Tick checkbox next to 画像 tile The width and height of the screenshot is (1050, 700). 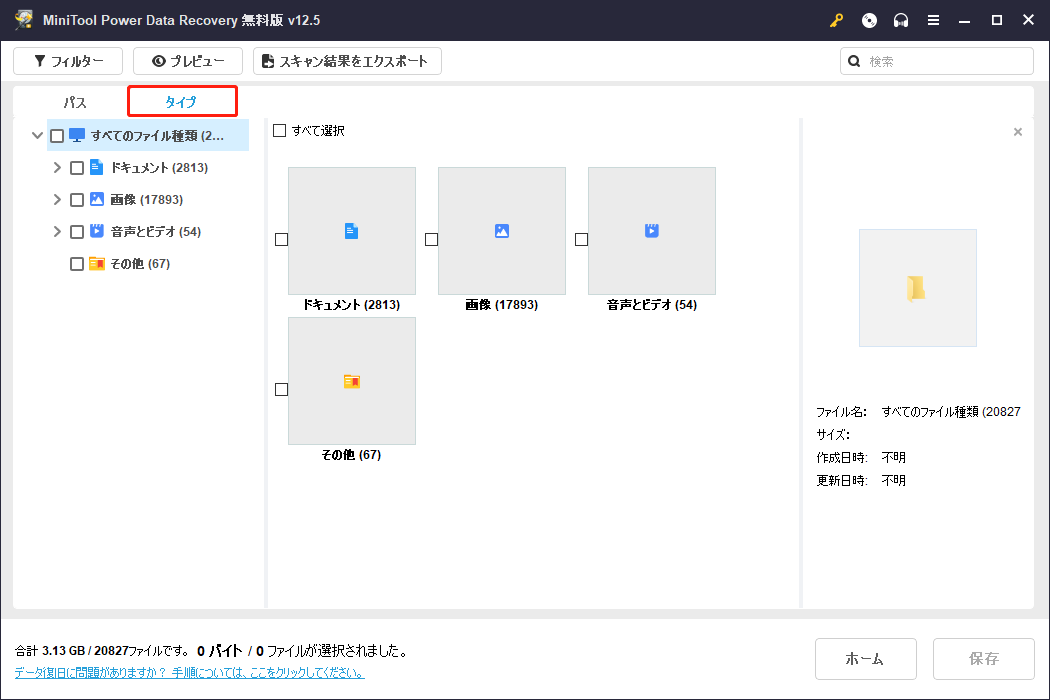[x=431, y=239]
